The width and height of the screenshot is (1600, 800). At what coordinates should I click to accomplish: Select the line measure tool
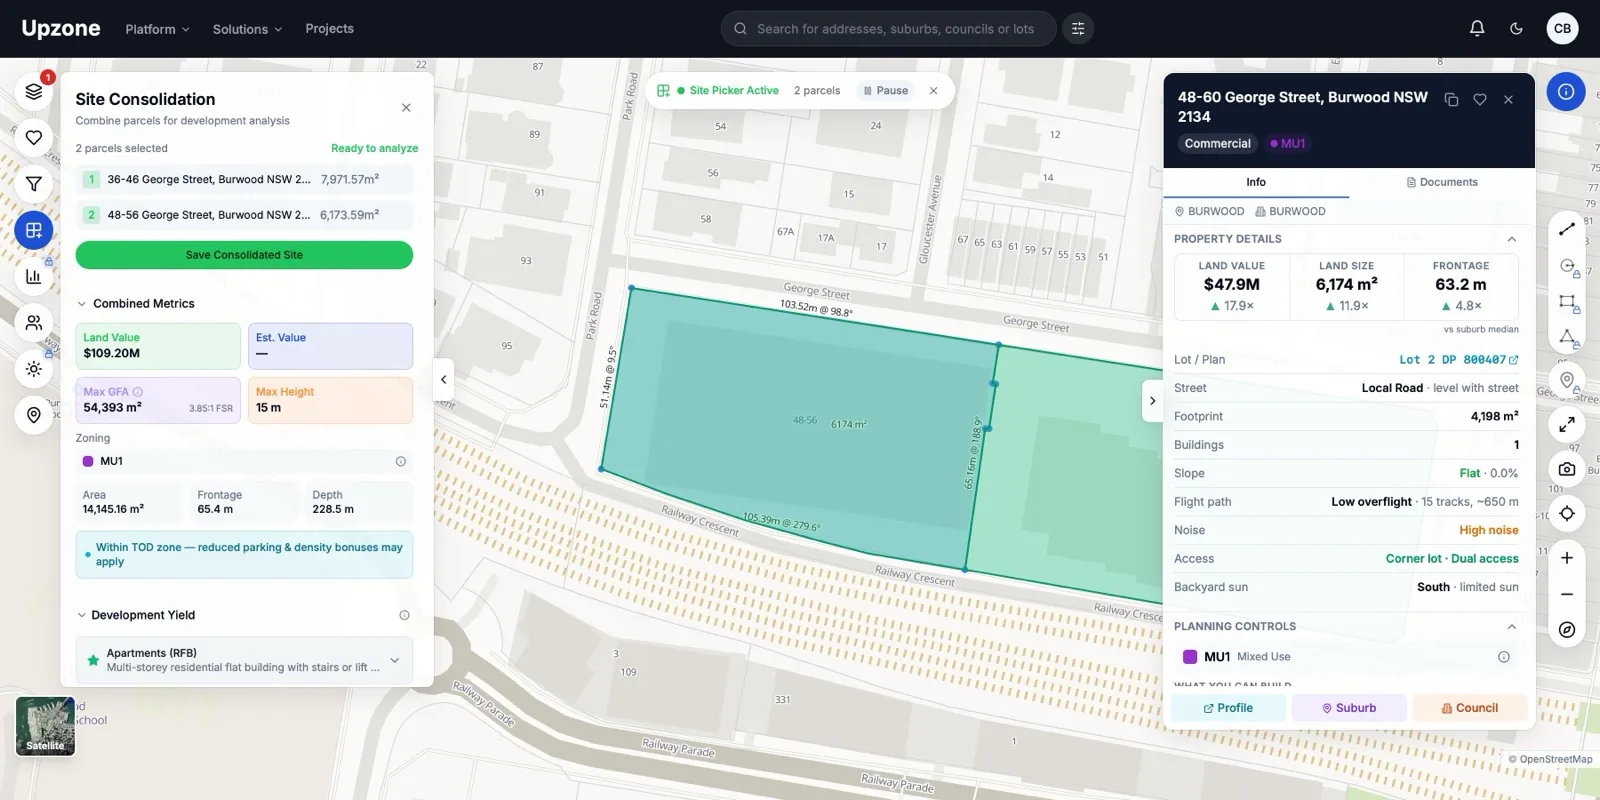pos(1567,230)
